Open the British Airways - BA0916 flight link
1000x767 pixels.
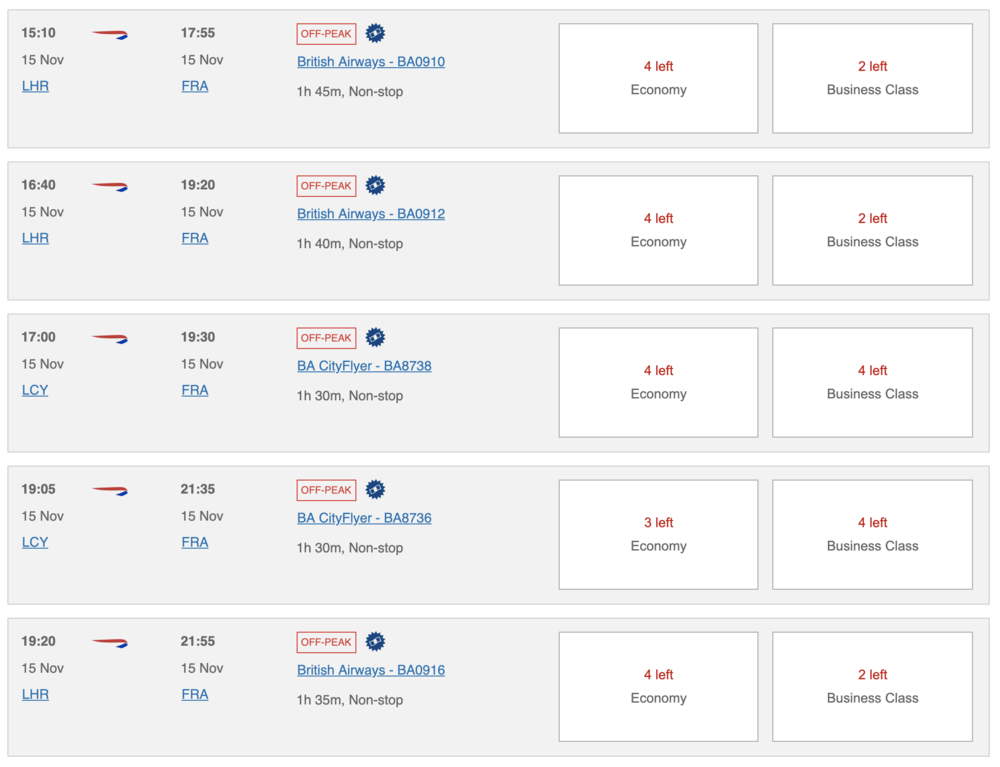pyautogui.click(x=371, y=670)
